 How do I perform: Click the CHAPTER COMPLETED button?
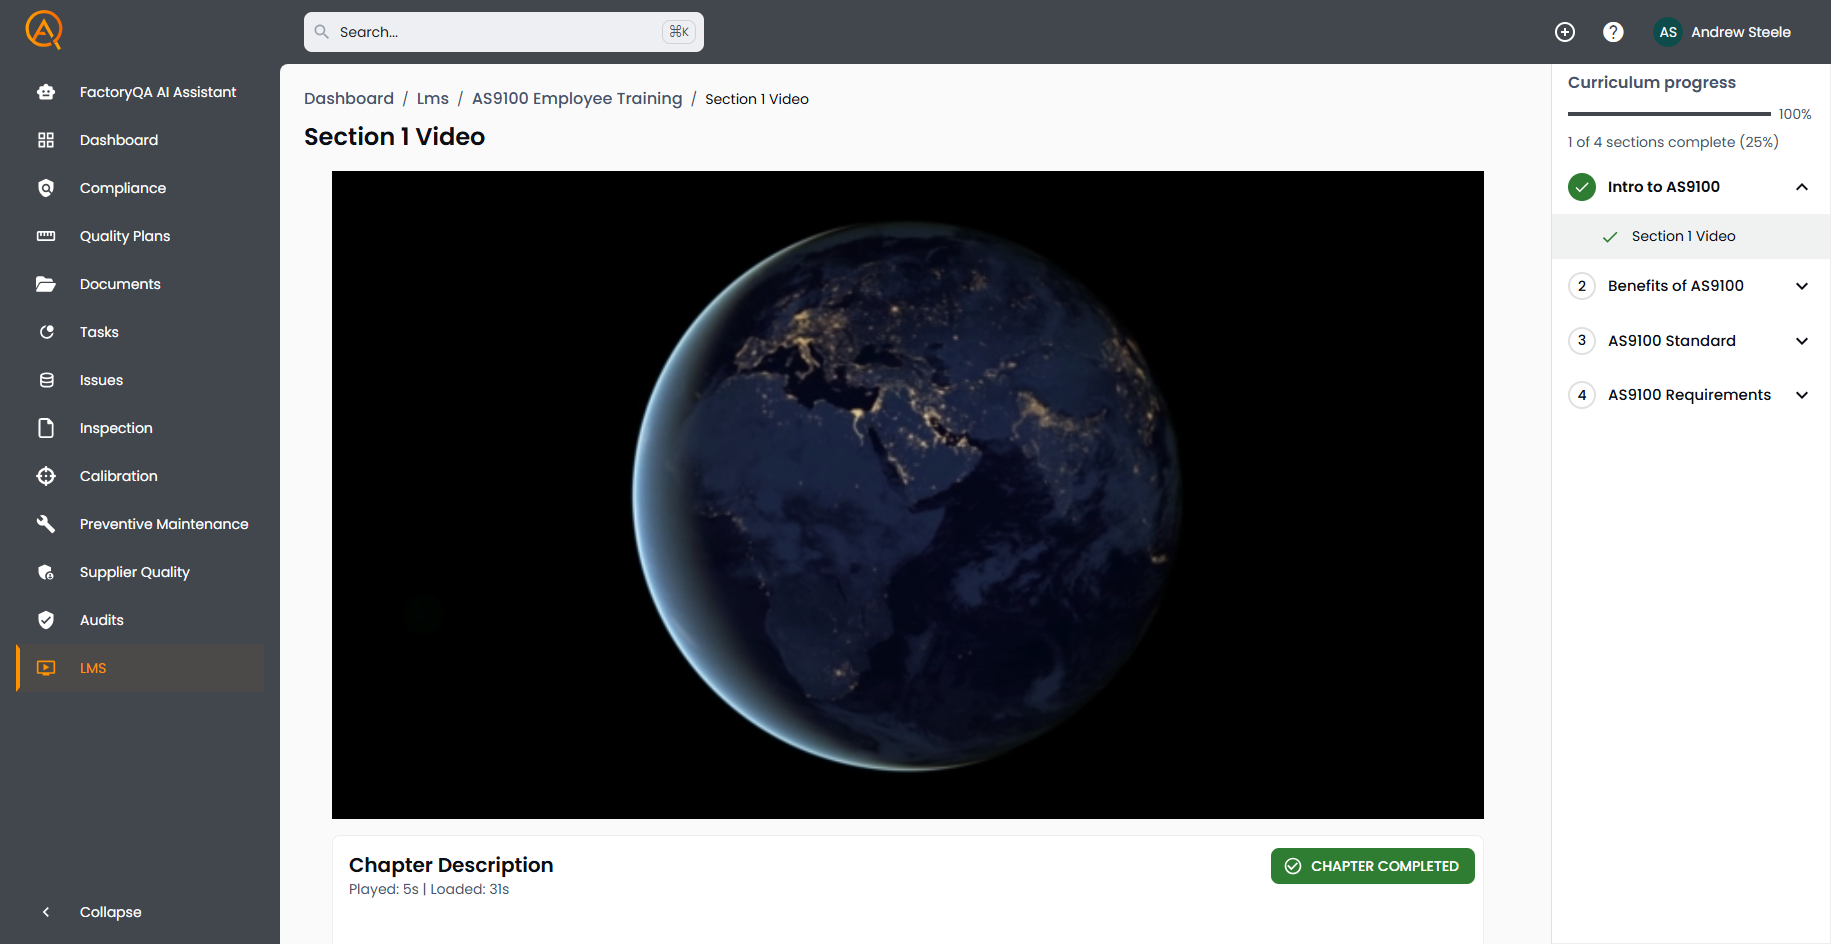tap(1372, 866)
